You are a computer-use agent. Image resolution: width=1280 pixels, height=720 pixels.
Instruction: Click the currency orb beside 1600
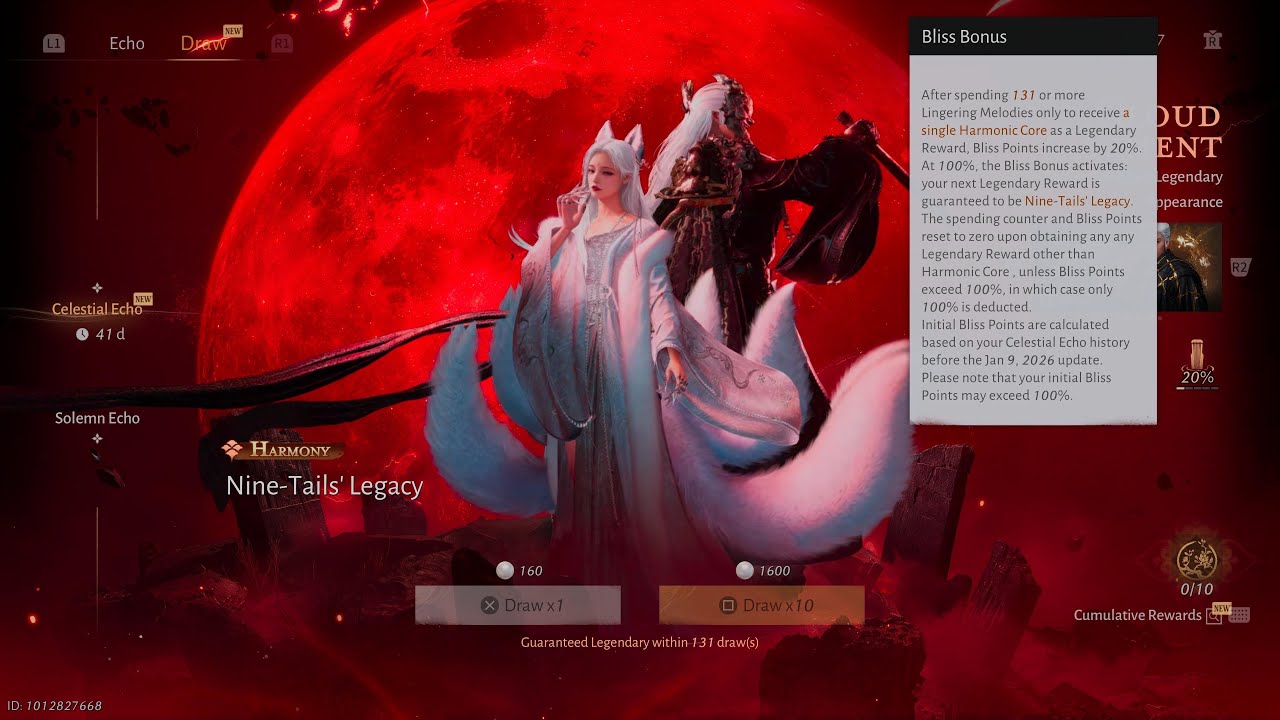[x=744, y=570]
